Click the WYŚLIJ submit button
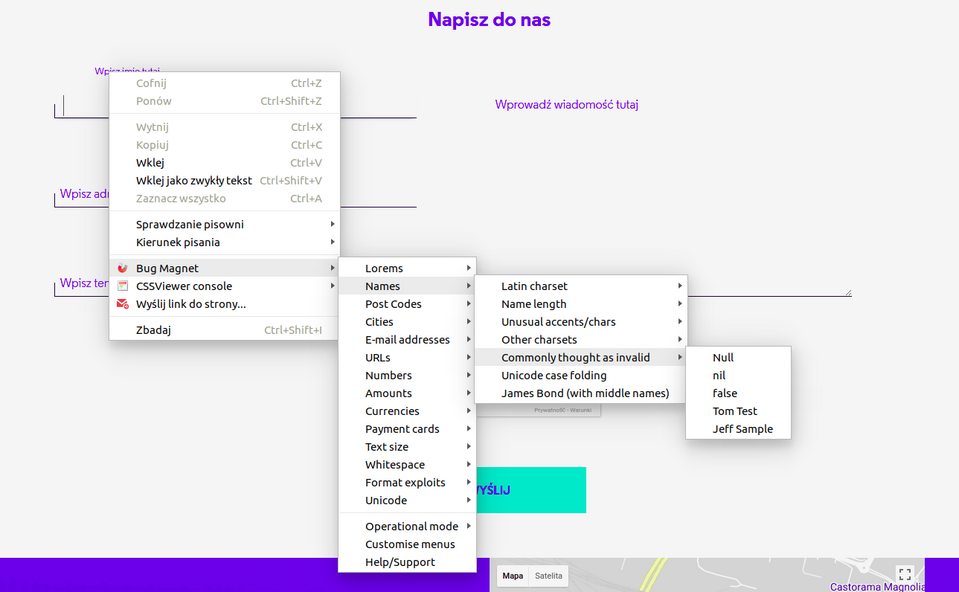 (x=531, y=490)
